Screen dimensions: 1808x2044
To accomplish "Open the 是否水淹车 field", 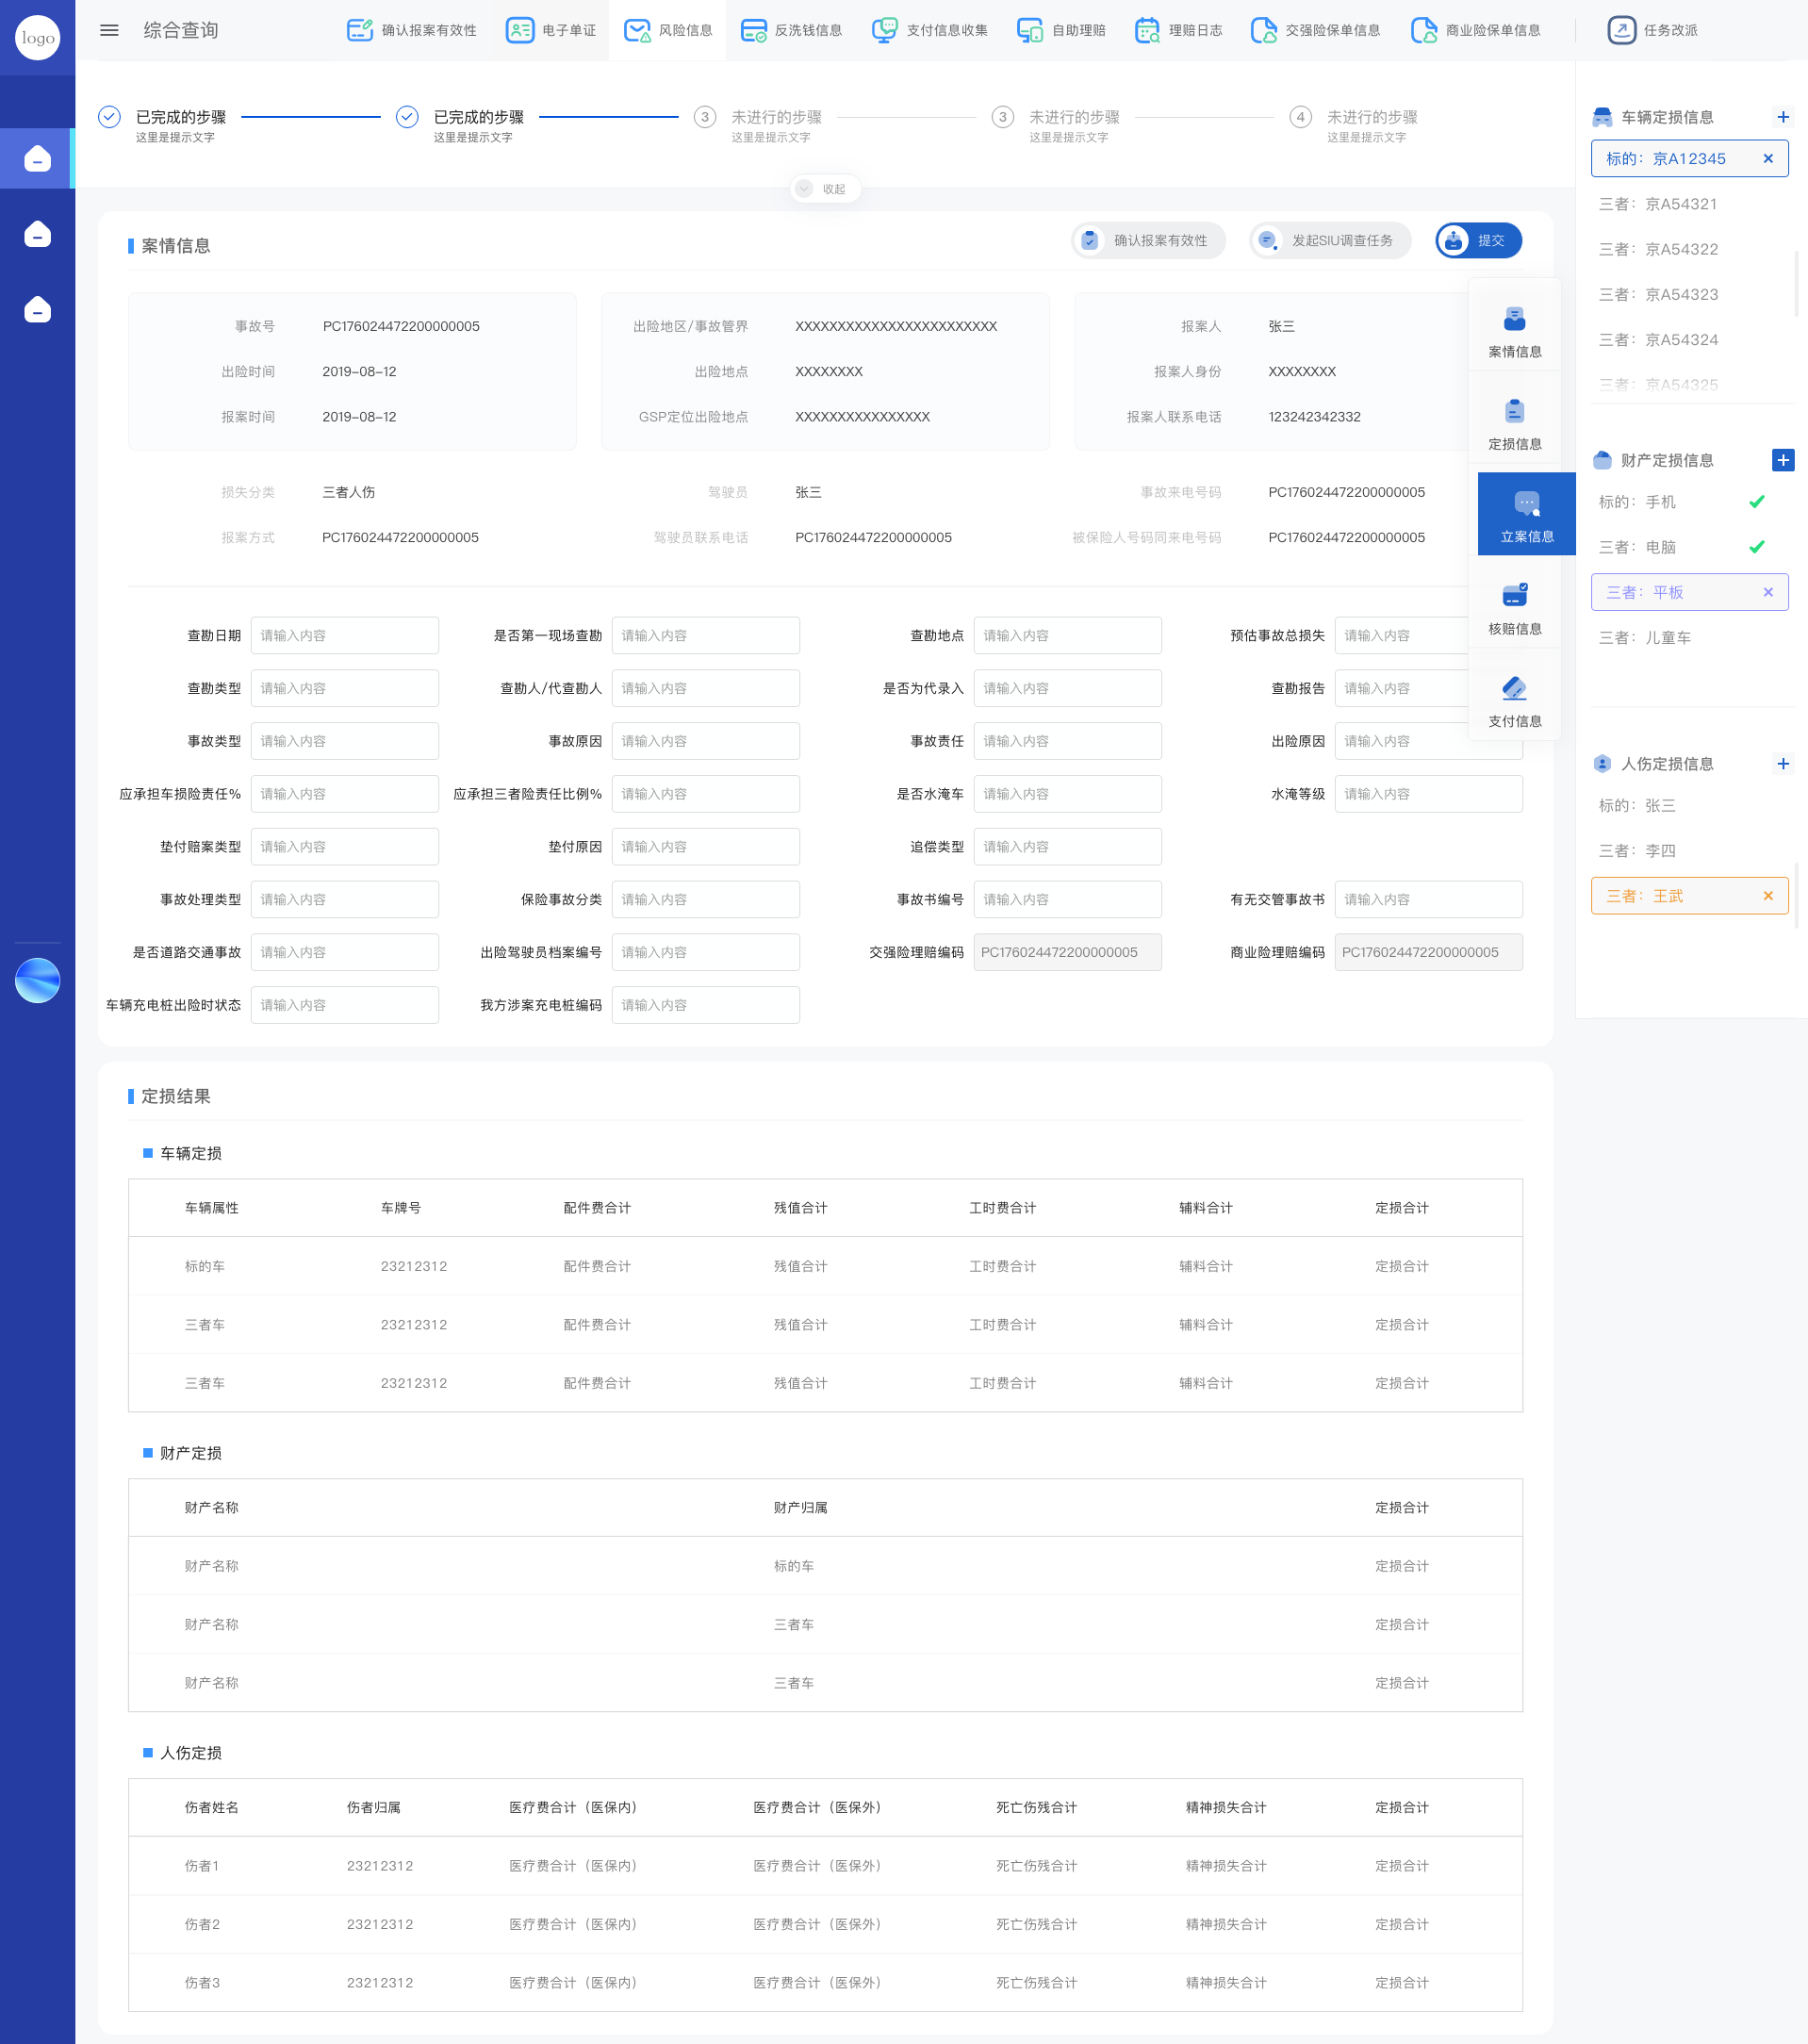I will pos(1067,794).
